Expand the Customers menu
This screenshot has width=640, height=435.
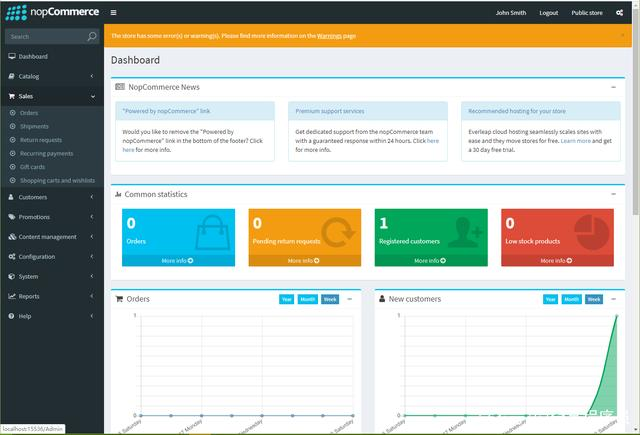click(52, 197)
